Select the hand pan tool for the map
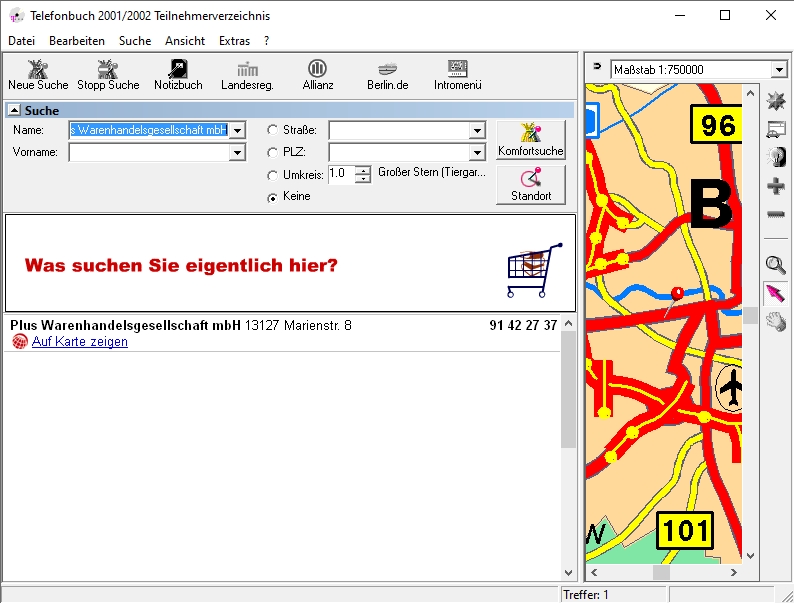The height and width of the screenshot is (603, 794). 775,321
